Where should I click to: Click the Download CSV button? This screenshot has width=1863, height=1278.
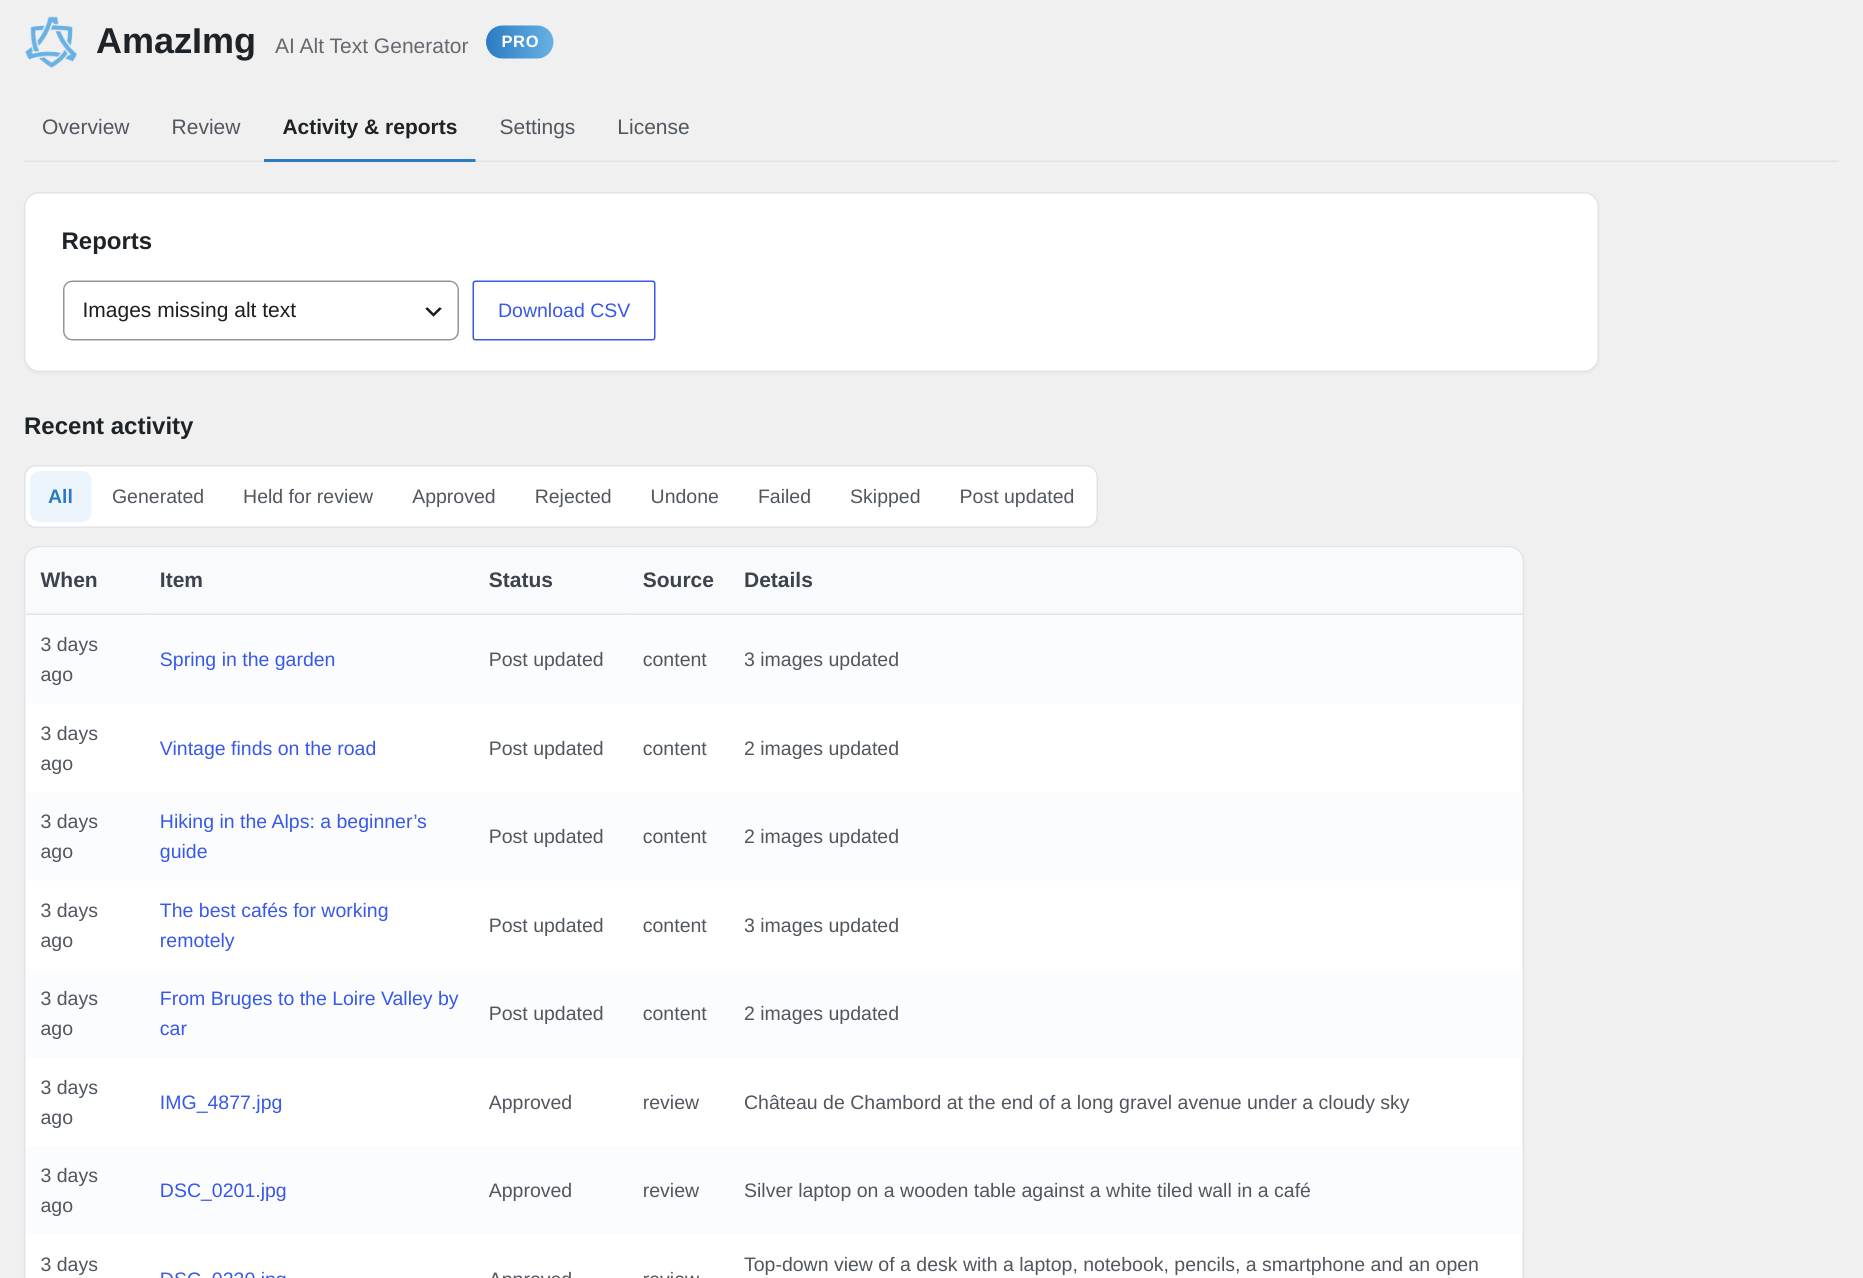pos(564,310)
